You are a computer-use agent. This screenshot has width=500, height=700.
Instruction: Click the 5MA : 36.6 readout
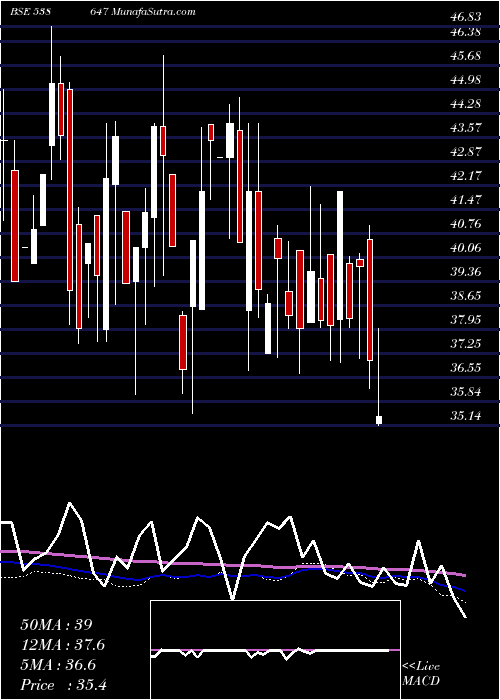pos(58,665)
